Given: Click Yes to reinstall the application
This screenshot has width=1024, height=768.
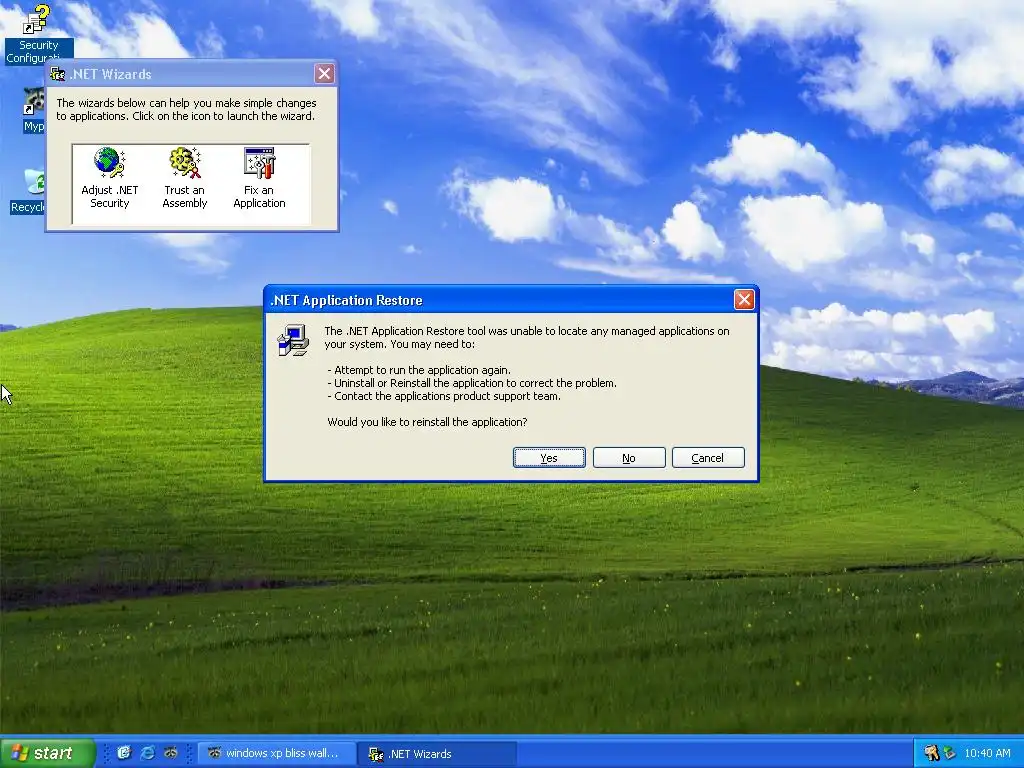Looking at the screenshot, I should pyautogui.click(x=549, y=458).
